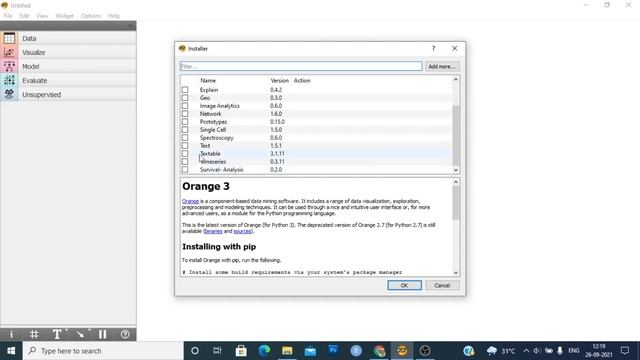This screenshot has height=360, width=640.
Task: Open File Explorer from taskbar
Action: click(287, 351)
